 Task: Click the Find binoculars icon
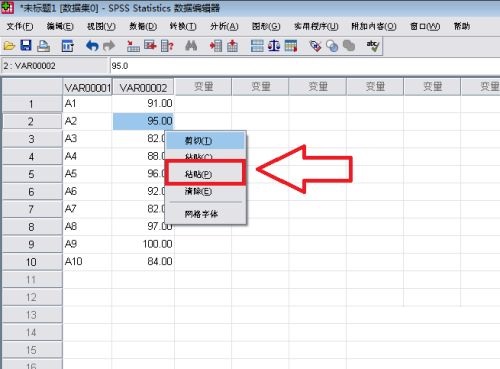[x=191, y=46]
